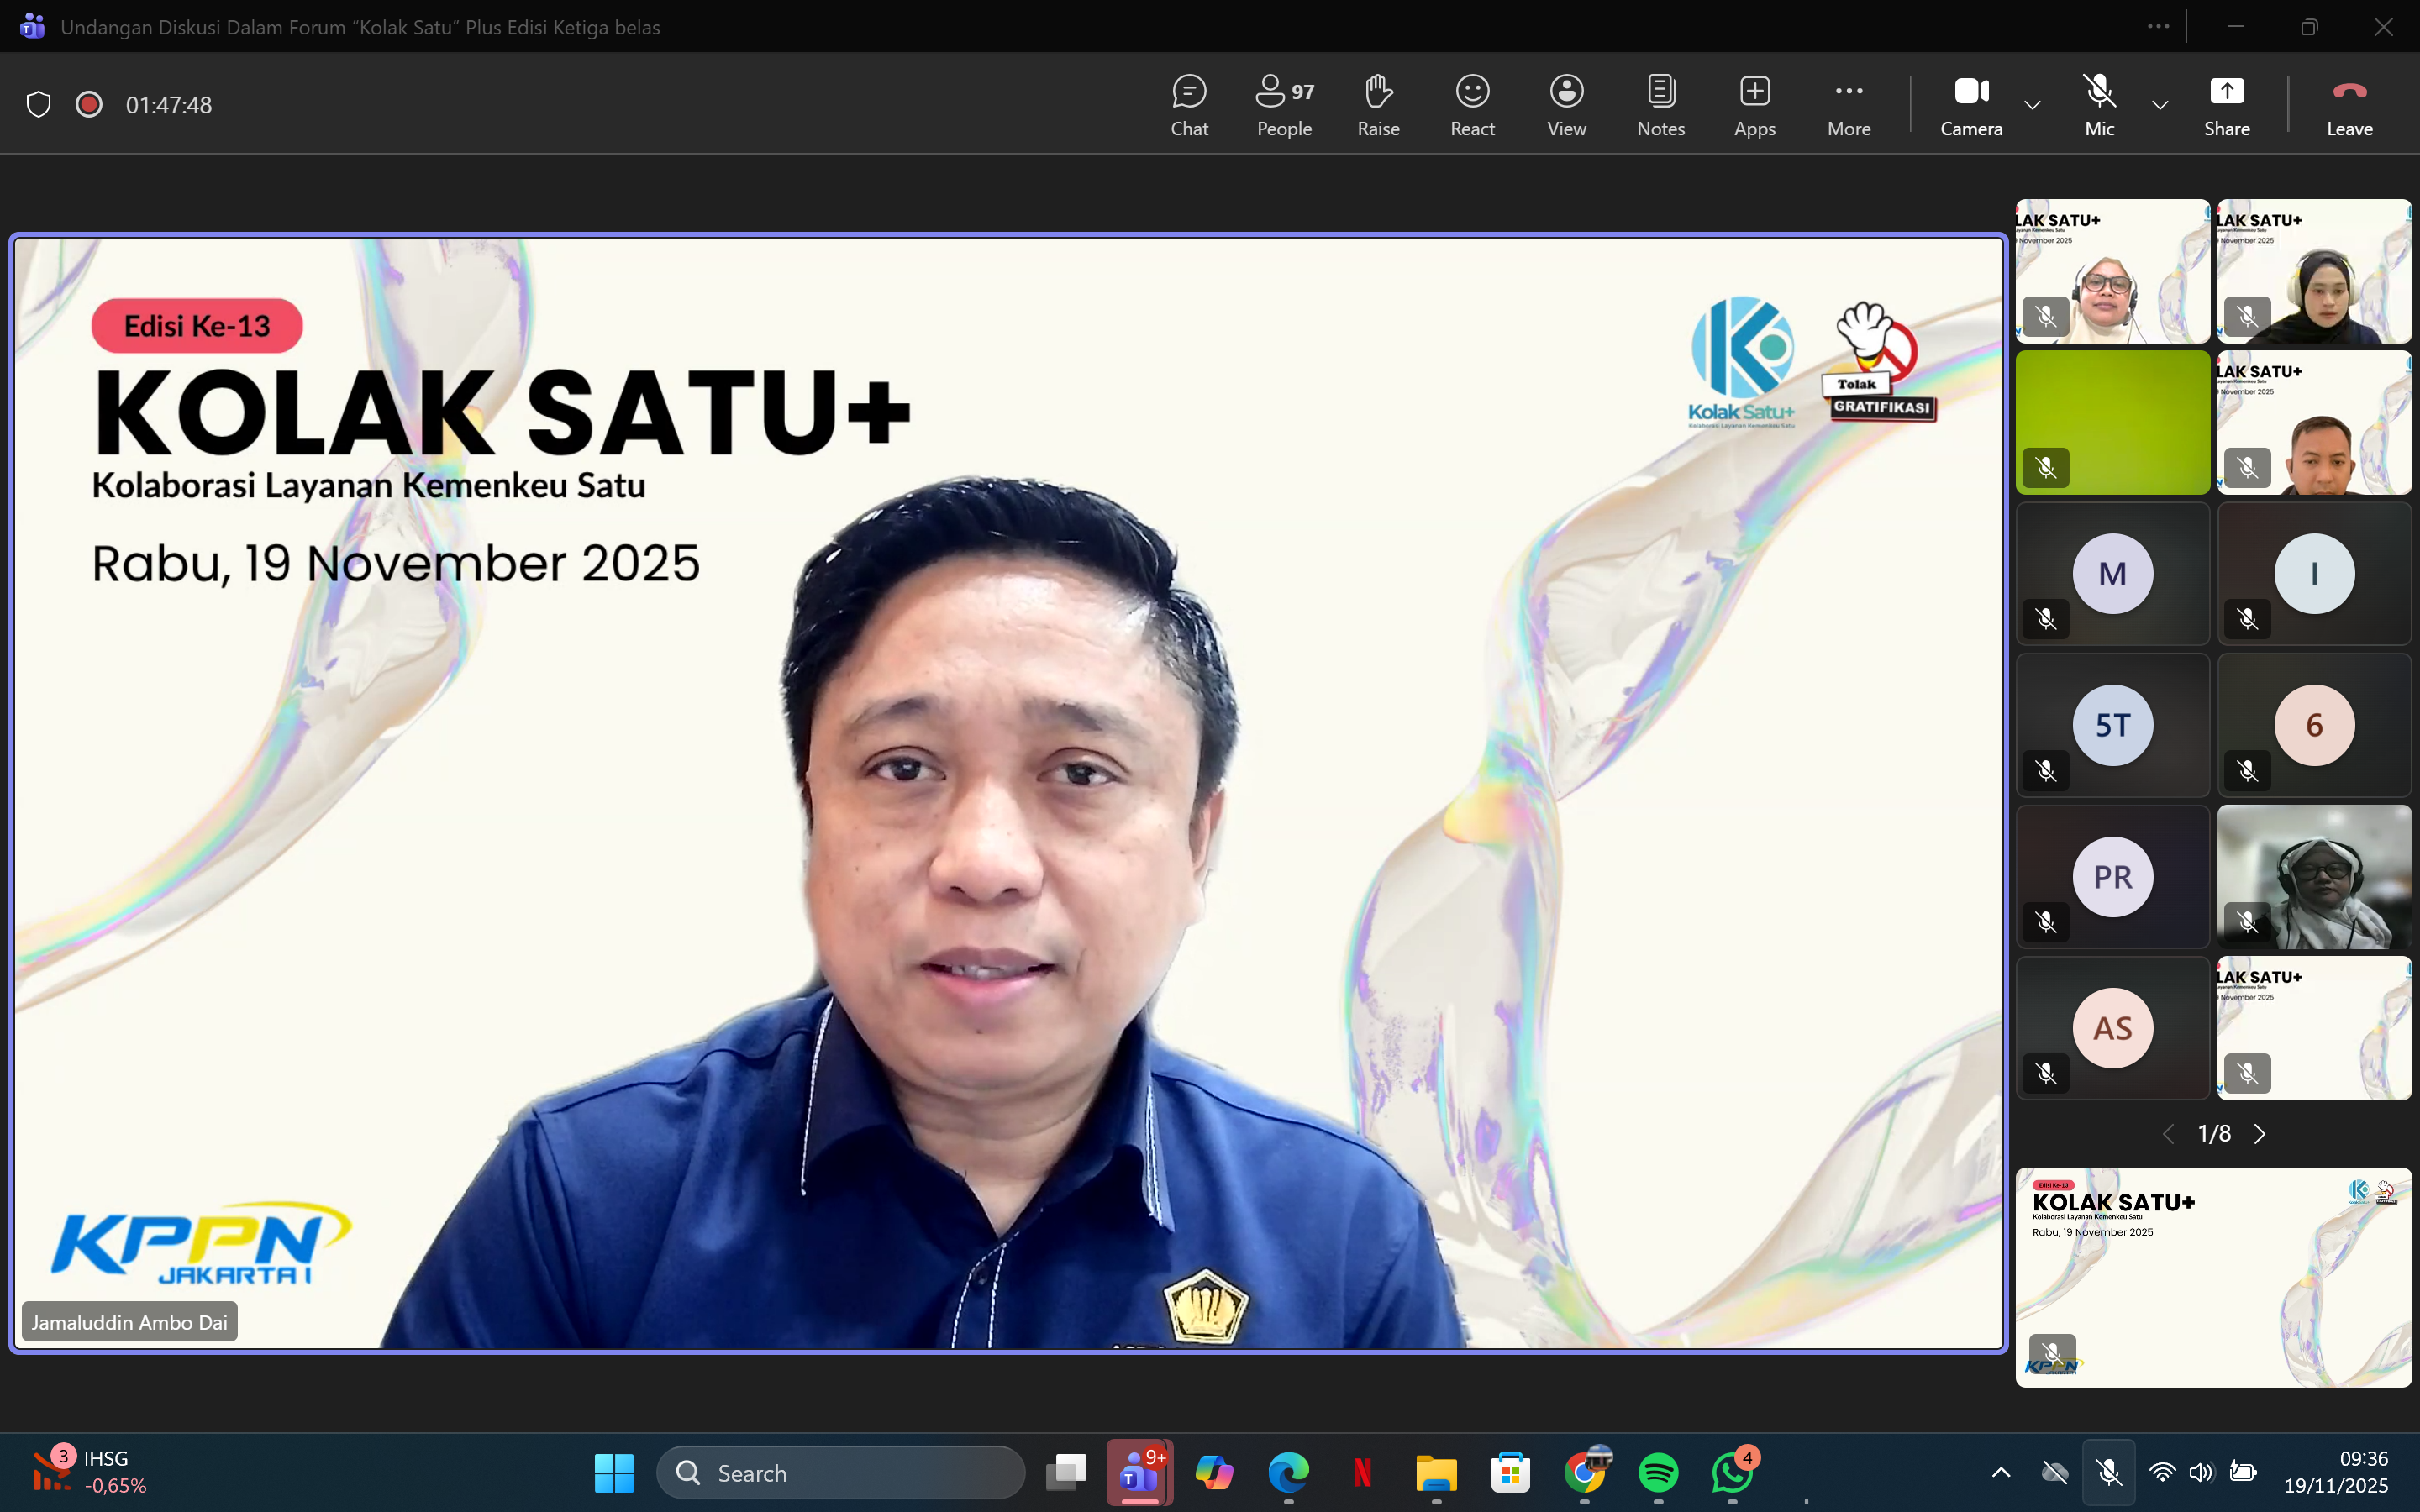Open the More actions menu

1848,105
